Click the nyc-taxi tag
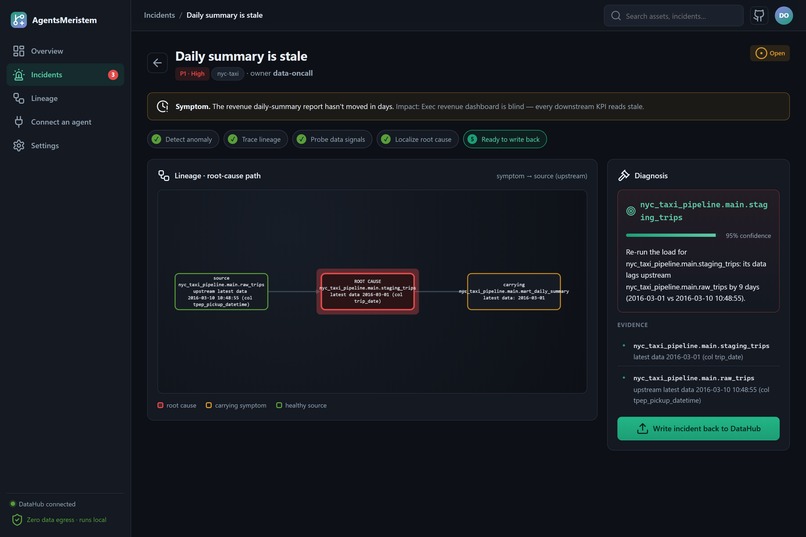 click(228, 73)
